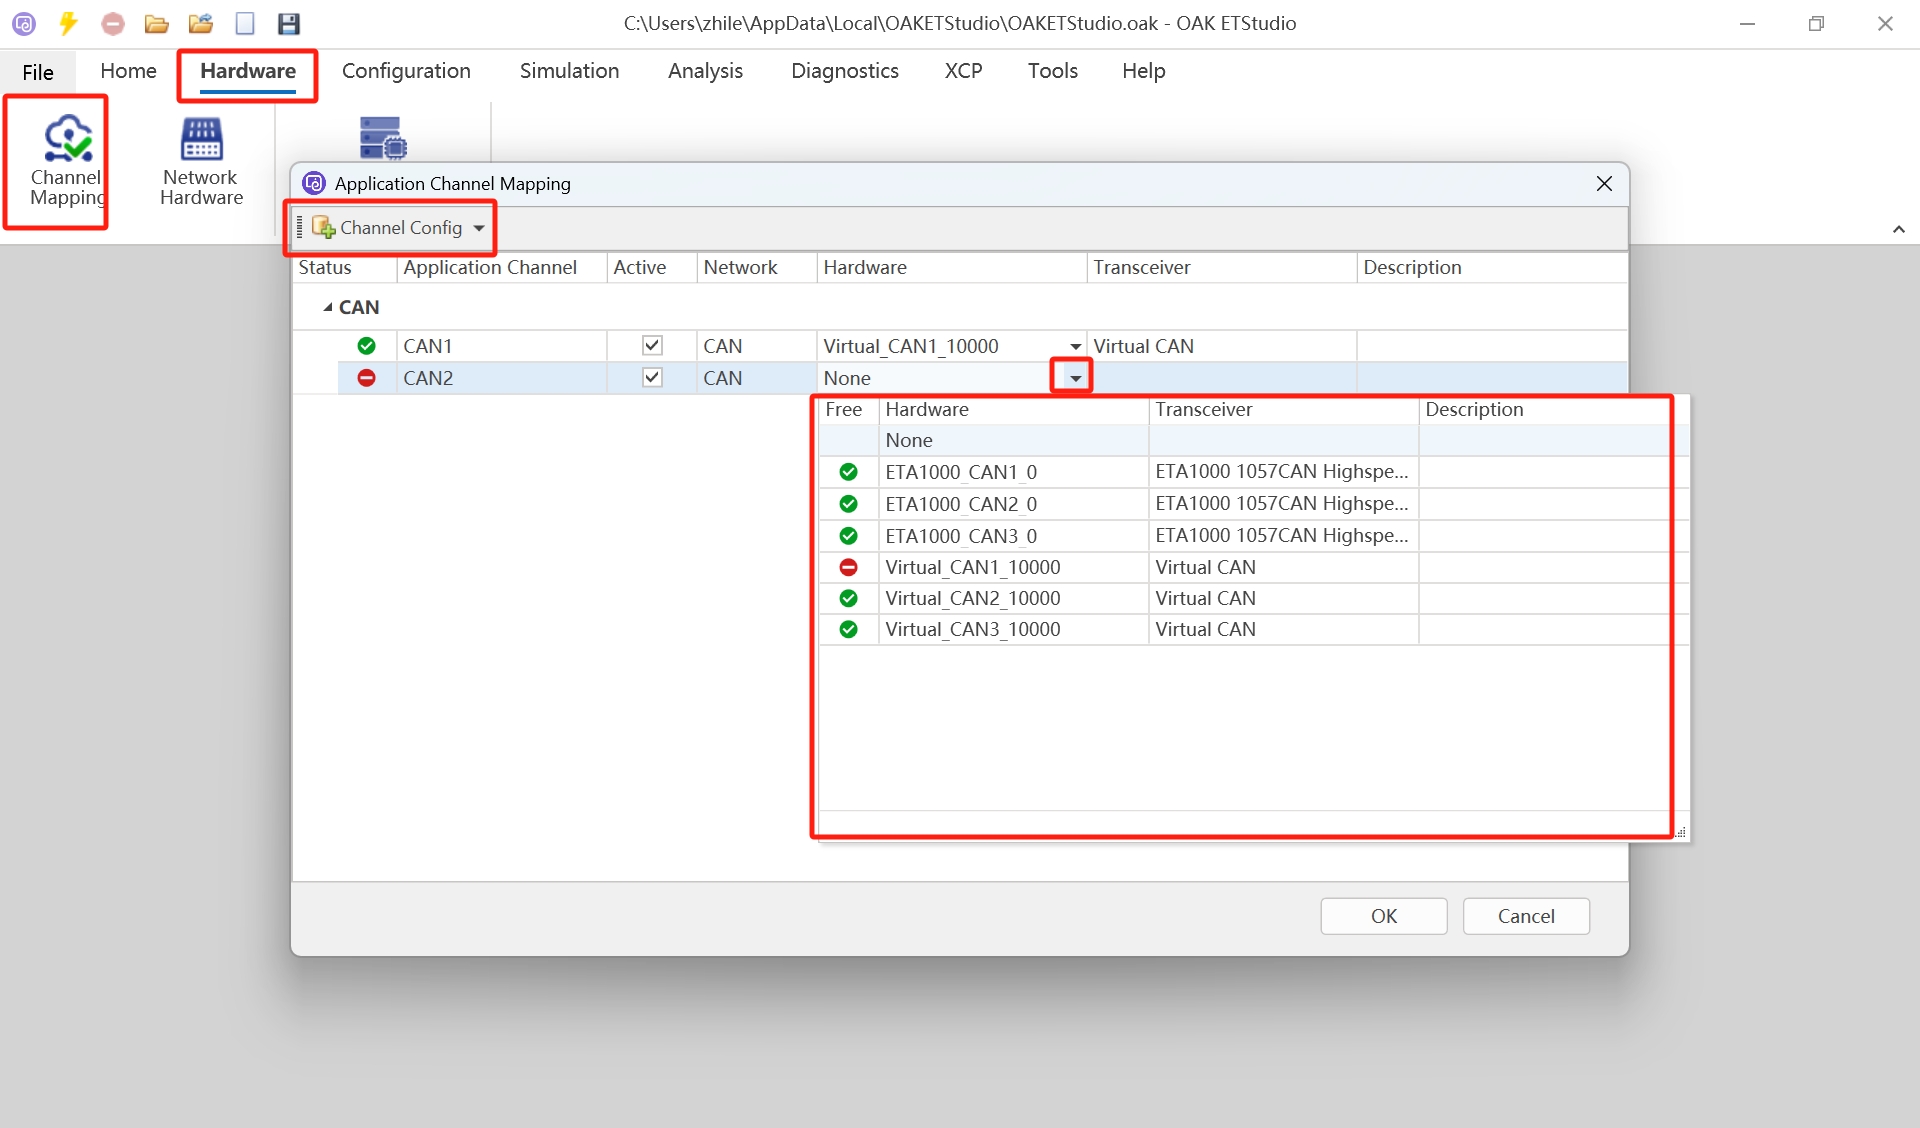Viewport: 1920px width, 1128px height.
Task: Select Virtual_CAN2_10000 from hardware list
Action: click(x=972, y=598)
